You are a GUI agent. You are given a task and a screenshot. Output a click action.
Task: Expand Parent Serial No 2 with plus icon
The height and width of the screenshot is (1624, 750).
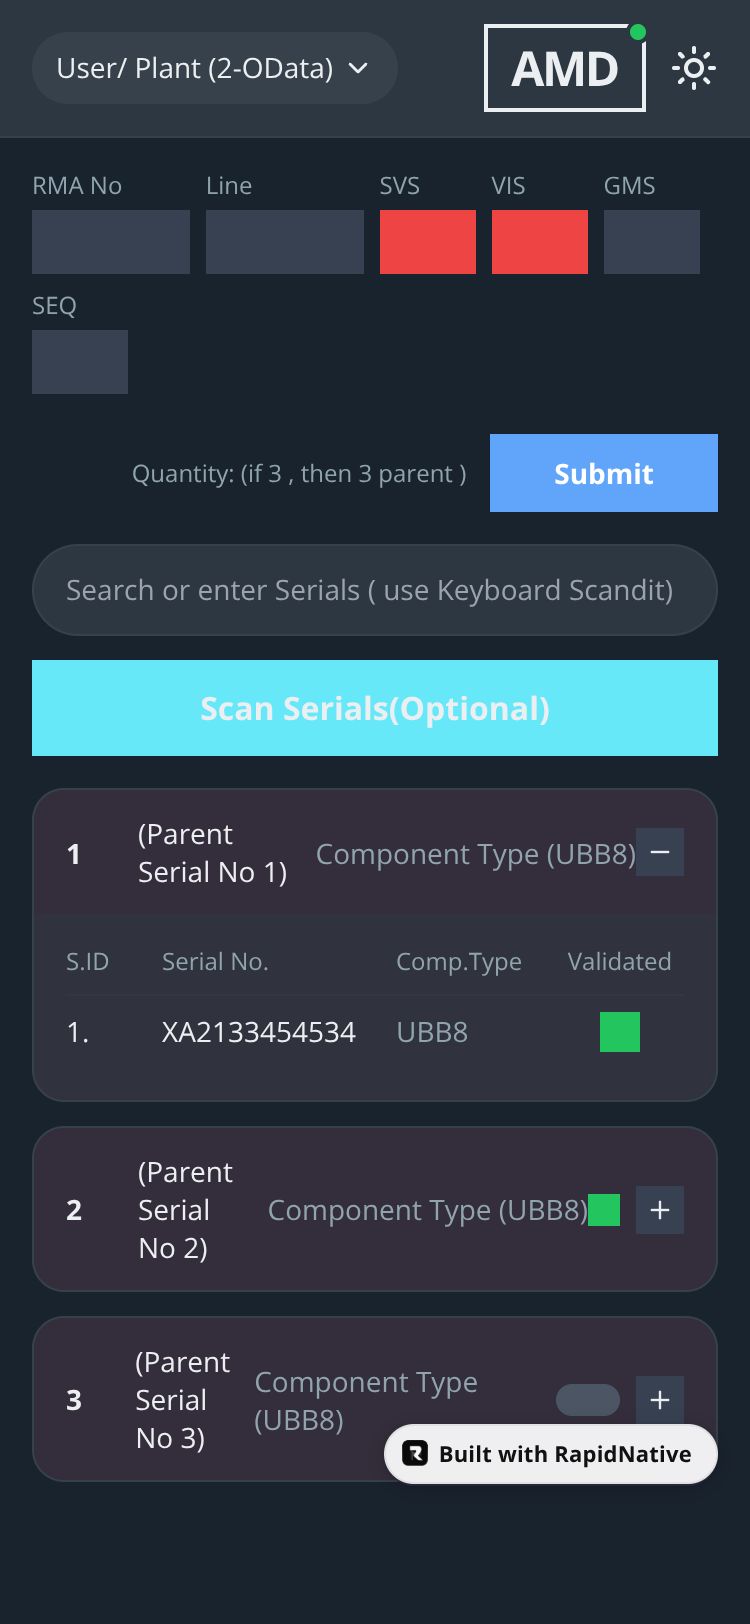[660, 1210]
